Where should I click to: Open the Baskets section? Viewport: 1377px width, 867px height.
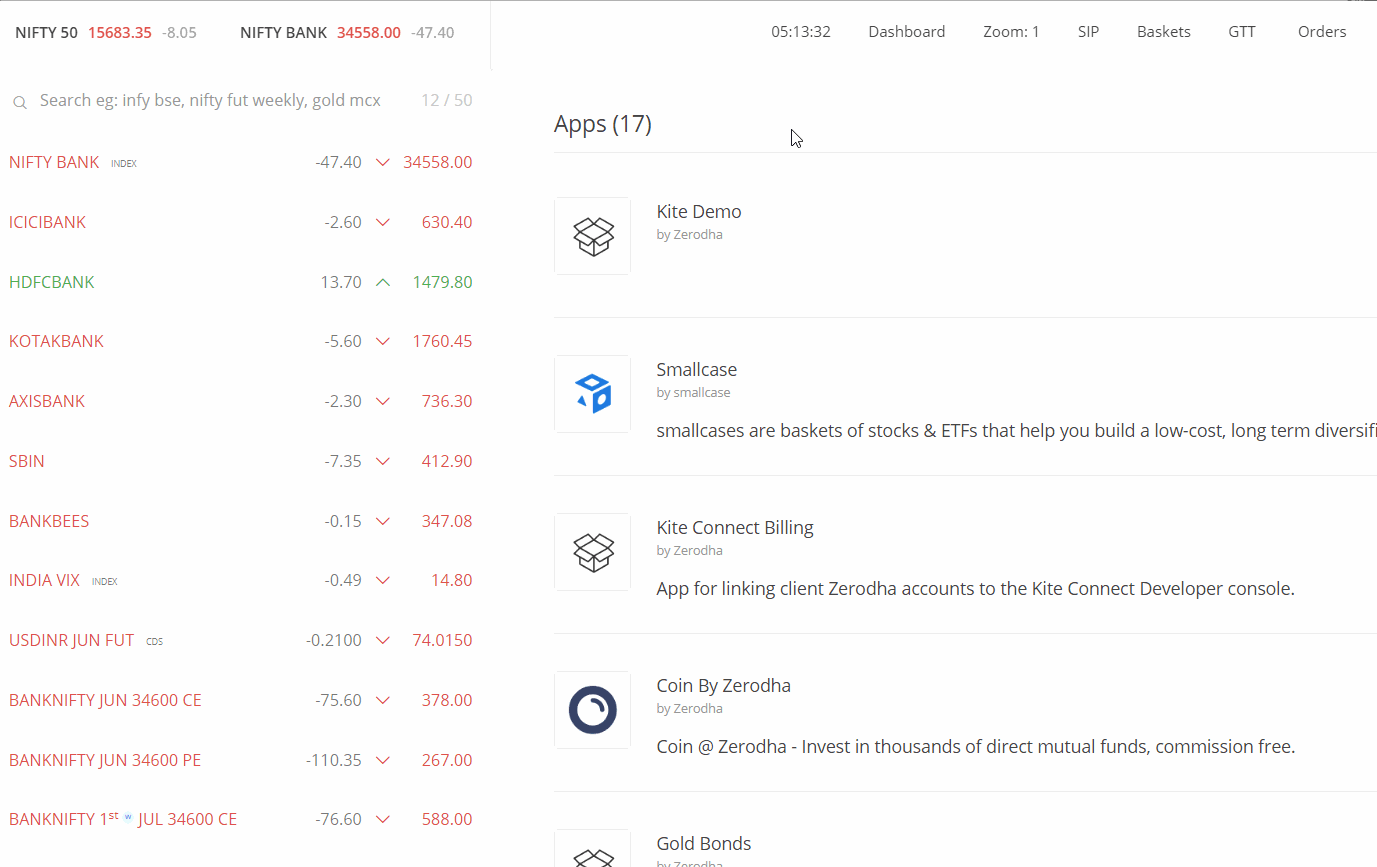pyautogui.click(x=1163, y=32)
